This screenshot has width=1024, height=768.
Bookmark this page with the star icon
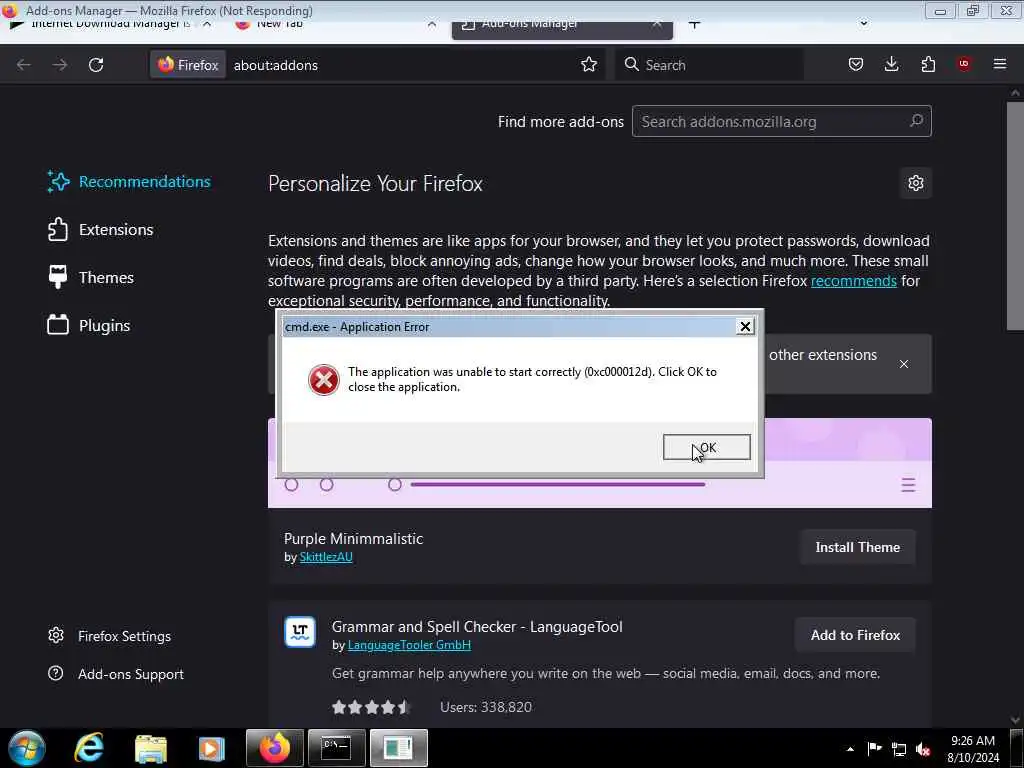(x=589, y=65)
